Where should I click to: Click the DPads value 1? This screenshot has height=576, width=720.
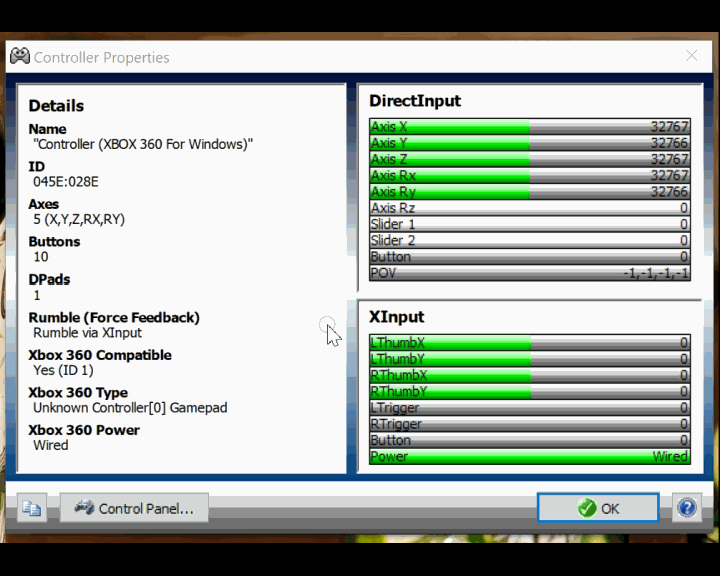tap(37, 295)
